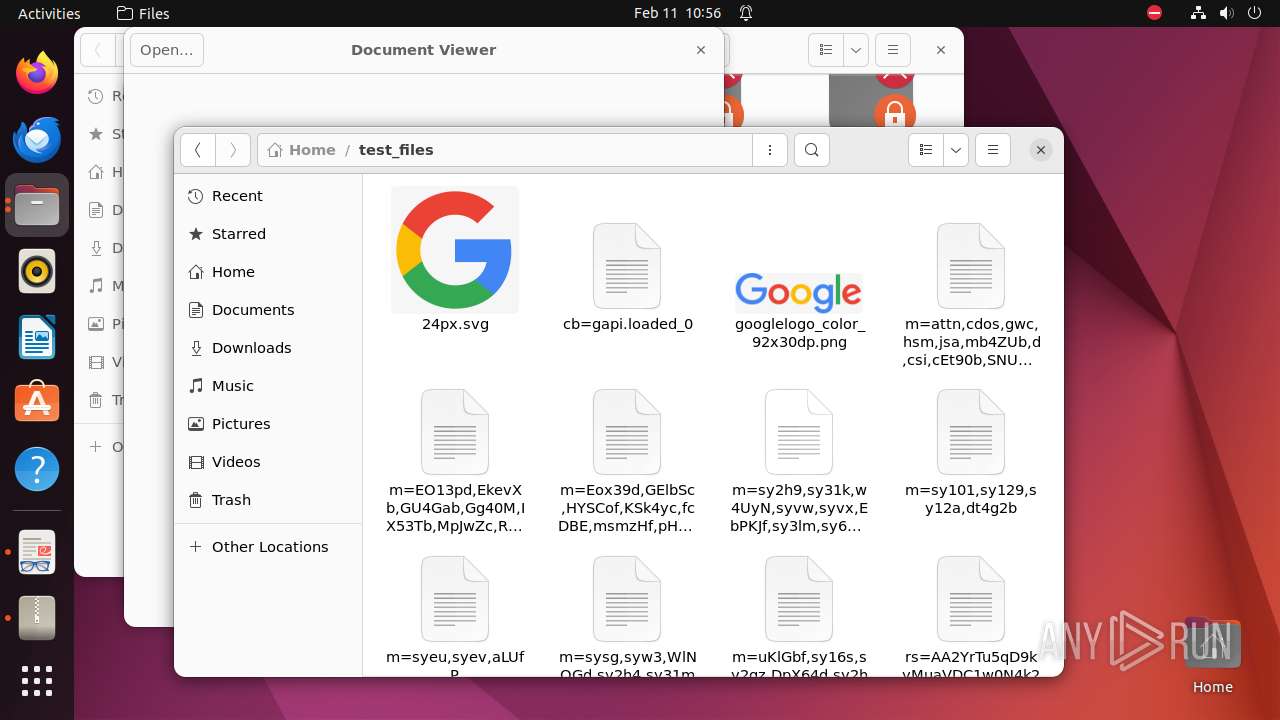Open Music in the sidebar
The height and width of the screenshot is (720, 1280).
click(268, 386)
